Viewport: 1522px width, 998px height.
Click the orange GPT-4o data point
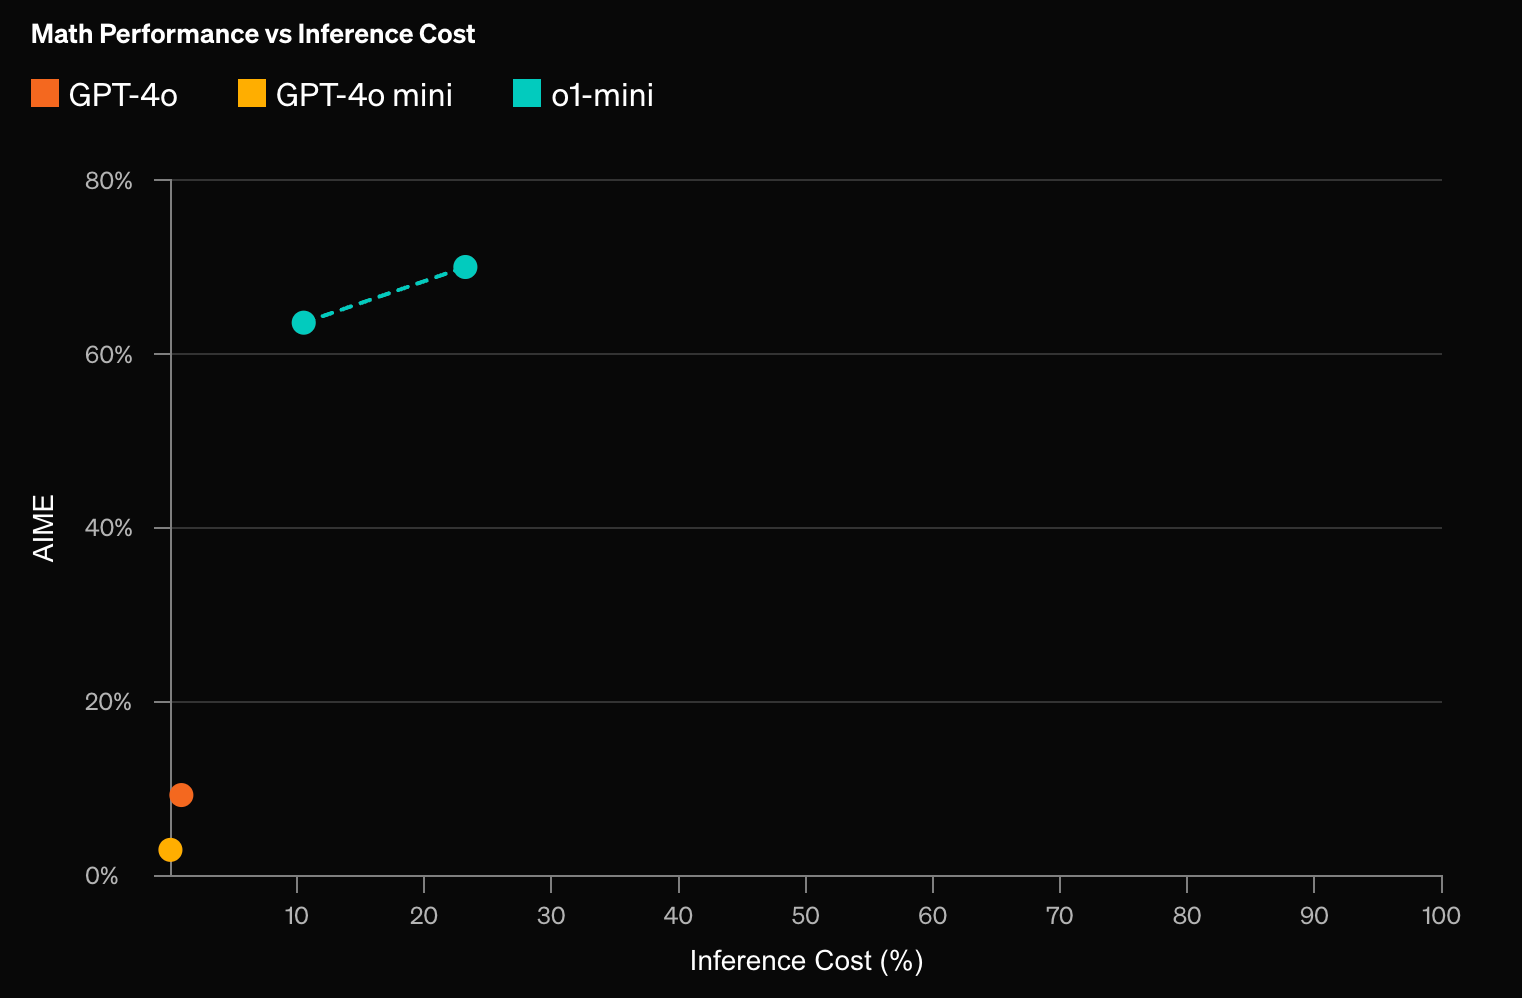(181, 795)
